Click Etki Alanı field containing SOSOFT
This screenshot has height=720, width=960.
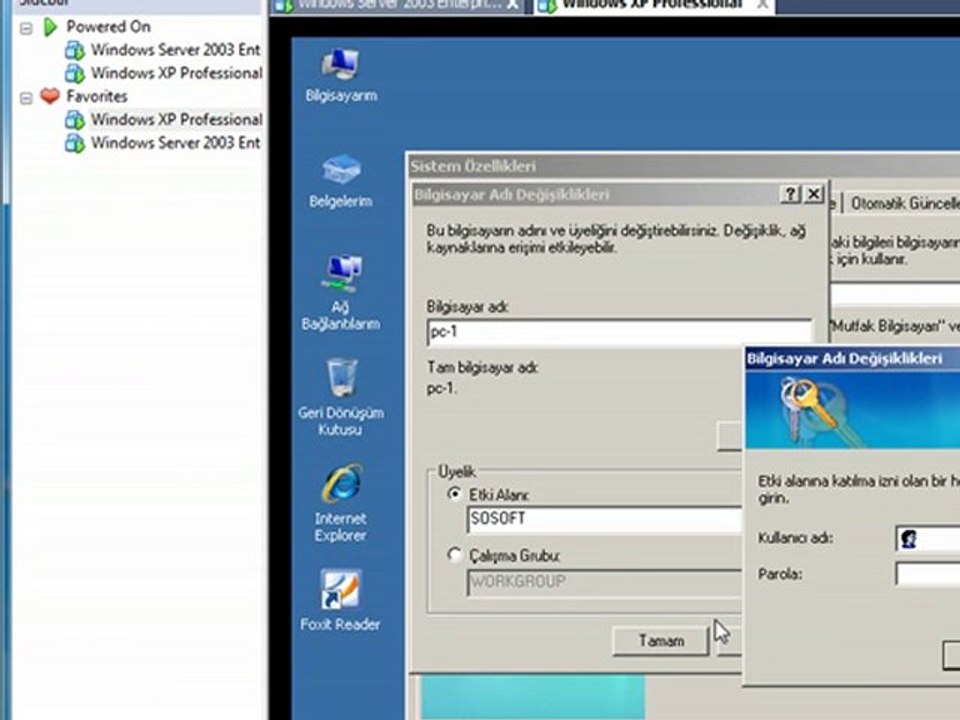(605, 519)
